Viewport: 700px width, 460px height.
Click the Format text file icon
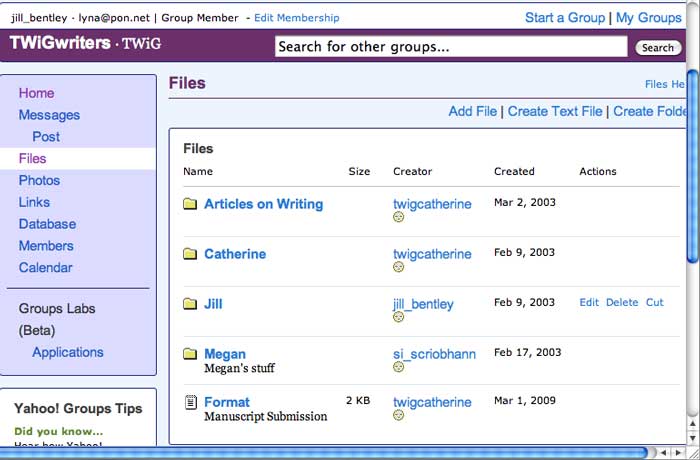[x=191, y=402]
